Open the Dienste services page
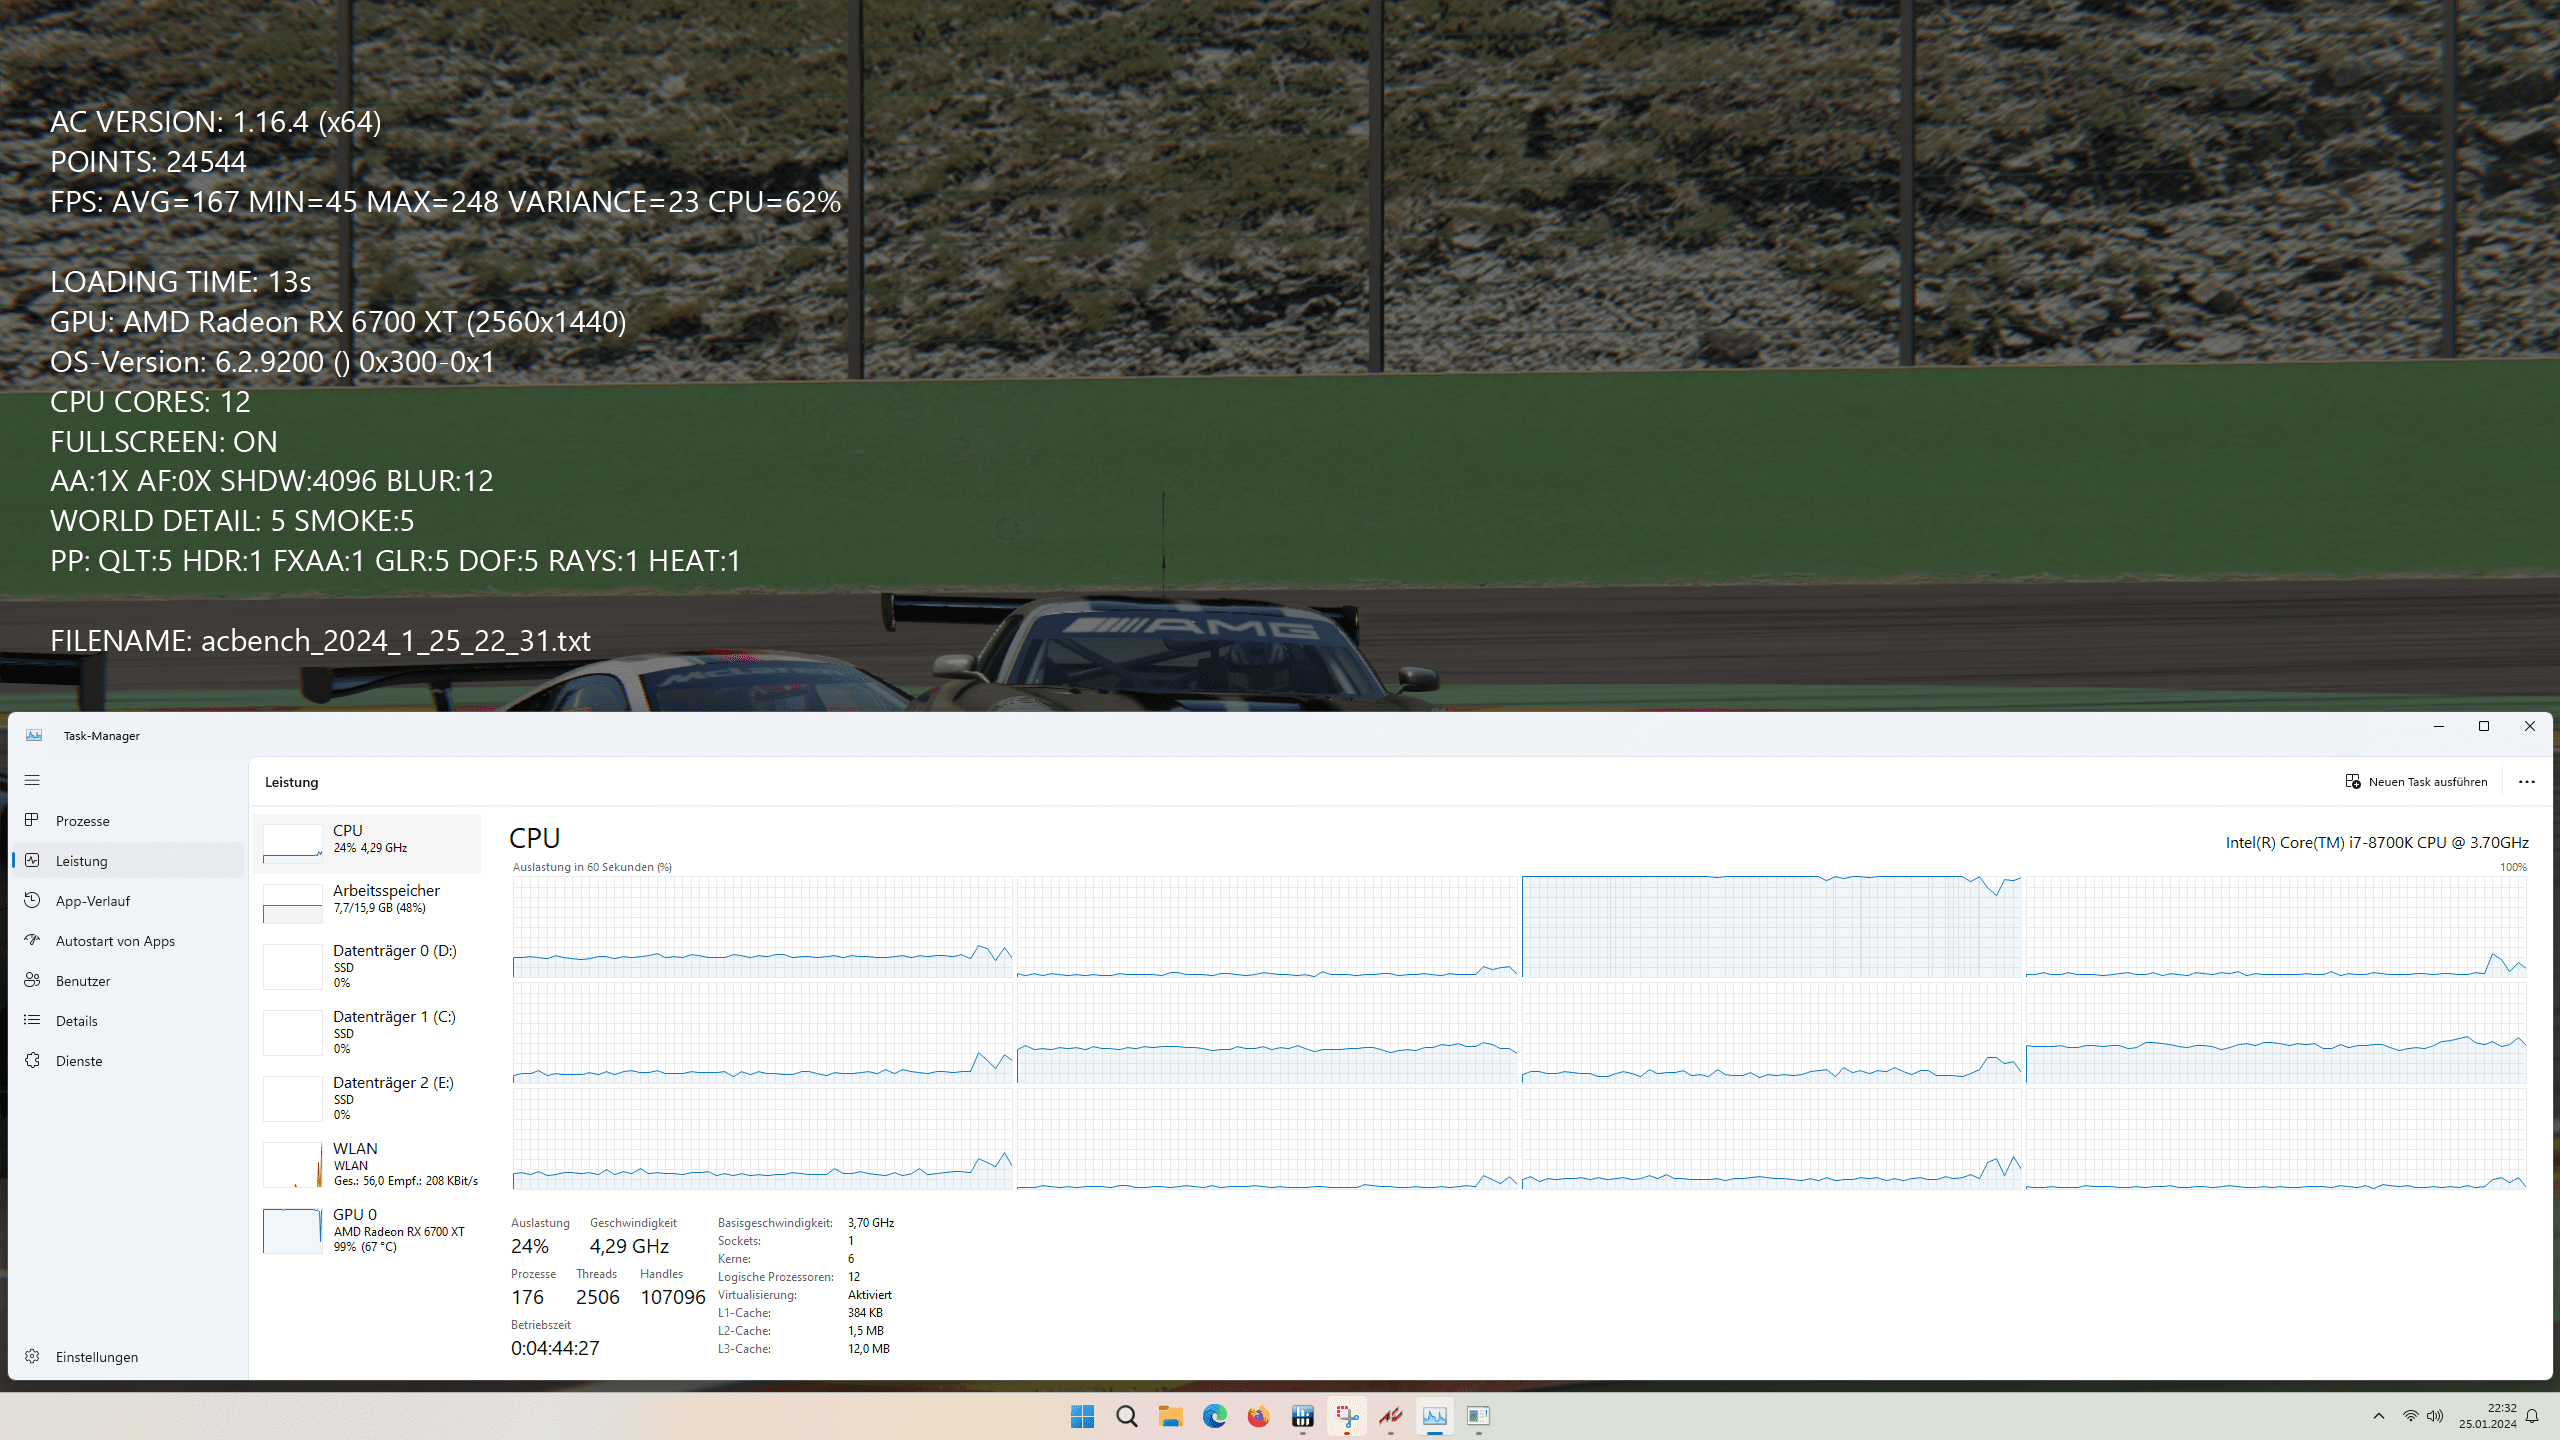Screen dimensions: 2560x1440 [x=79, y=1061]
